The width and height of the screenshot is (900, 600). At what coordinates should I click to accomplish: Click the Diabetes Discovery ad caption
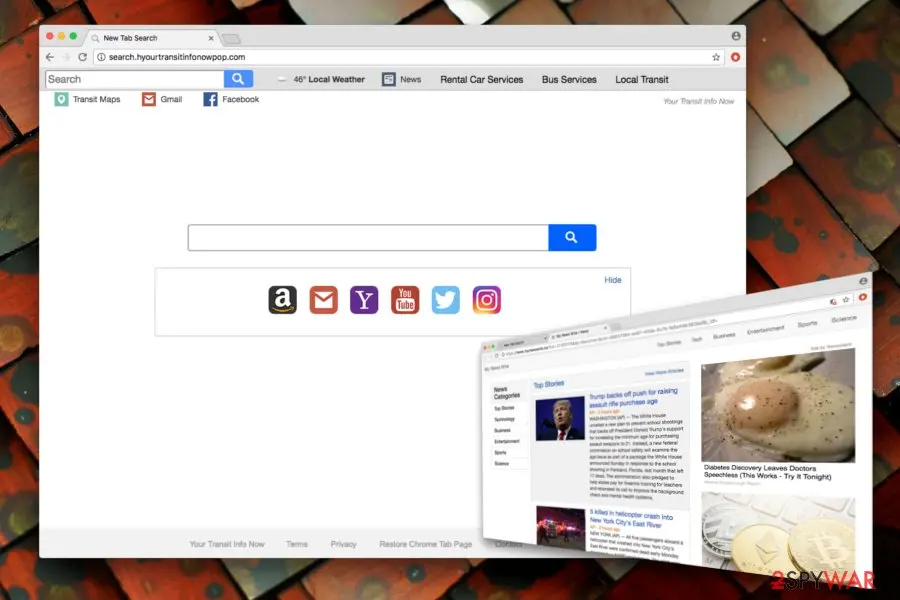pyautogui.click(x=767, y=472)
